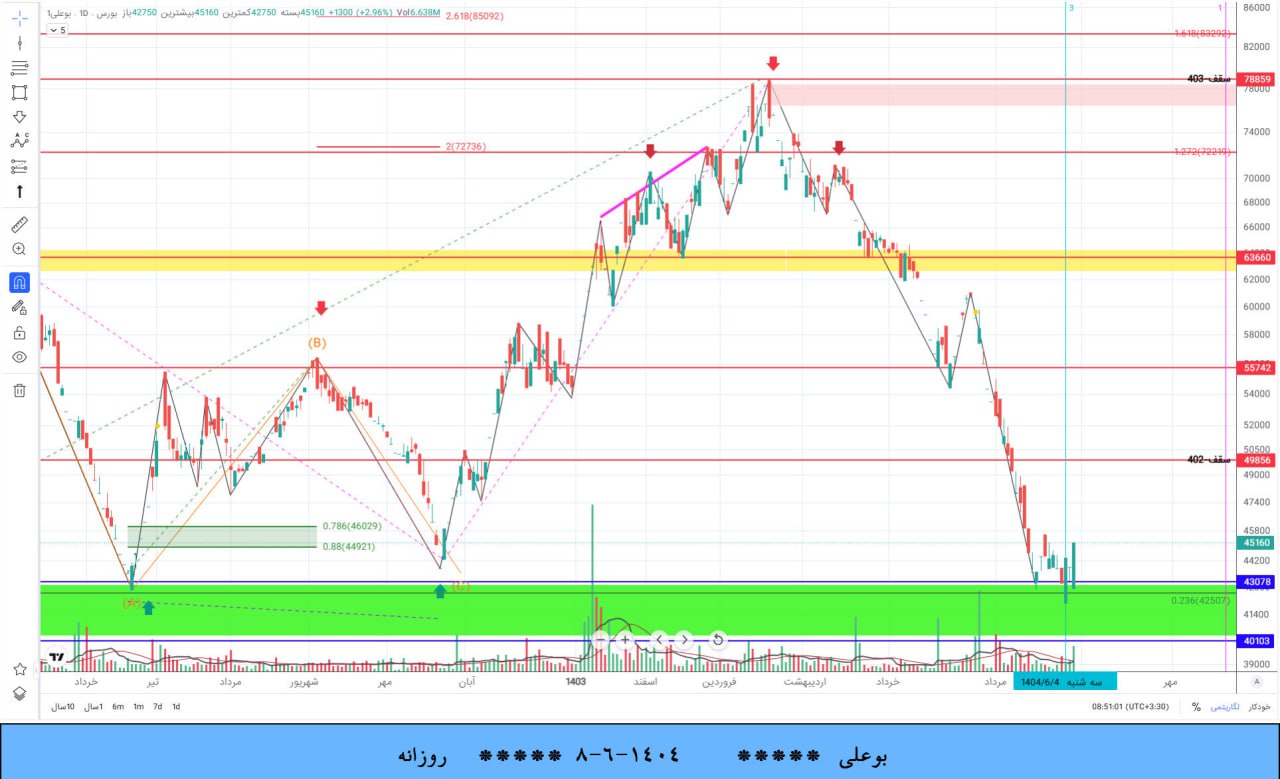Activate the ruler measure tool
Viewport: 1280px width, 779px height.
click(19, 224)
